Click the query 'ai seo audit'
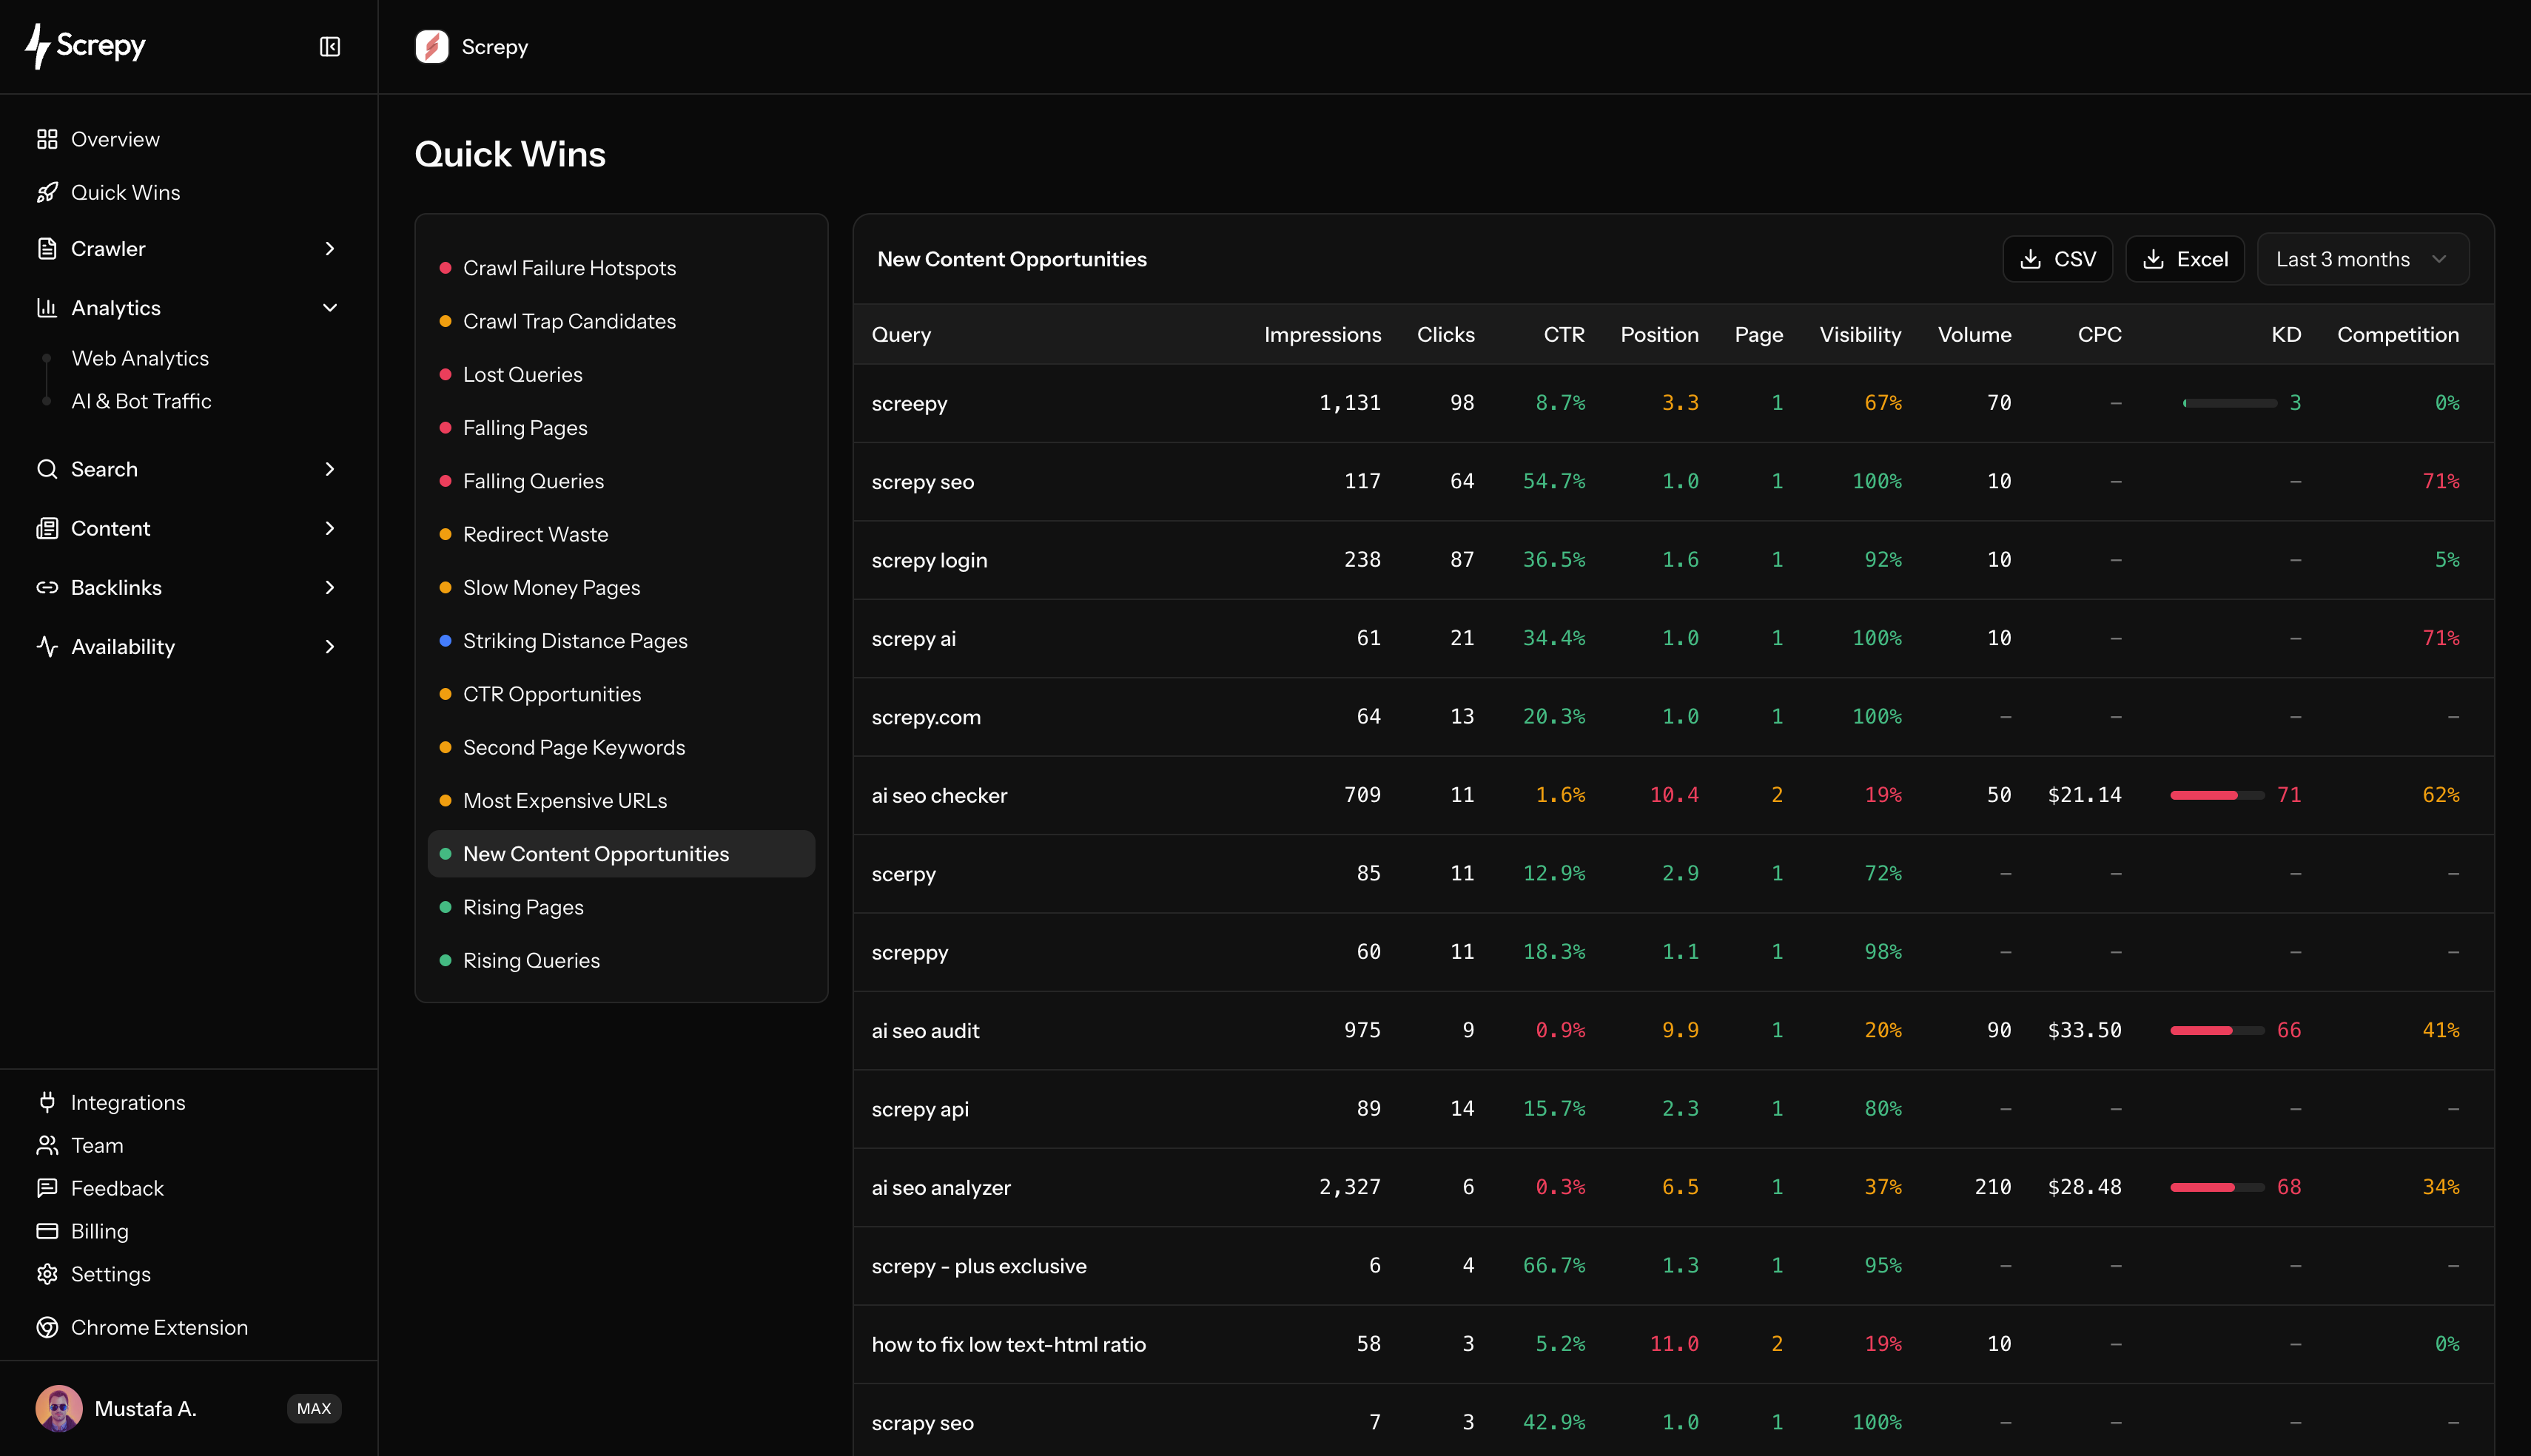Screen dimensions: 2531x1456 click(925, 1030)
